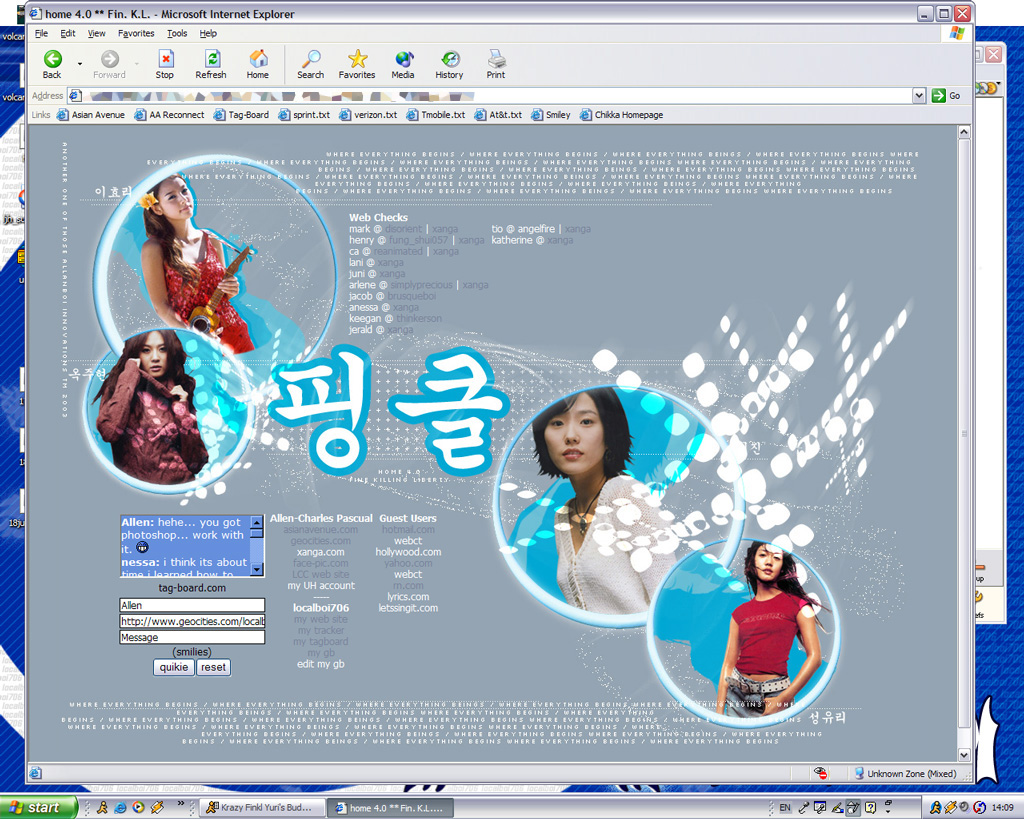Viewport: 1024px width, 819px height.
Task: Print the page with the Print icon
Action: click(496, 59)
